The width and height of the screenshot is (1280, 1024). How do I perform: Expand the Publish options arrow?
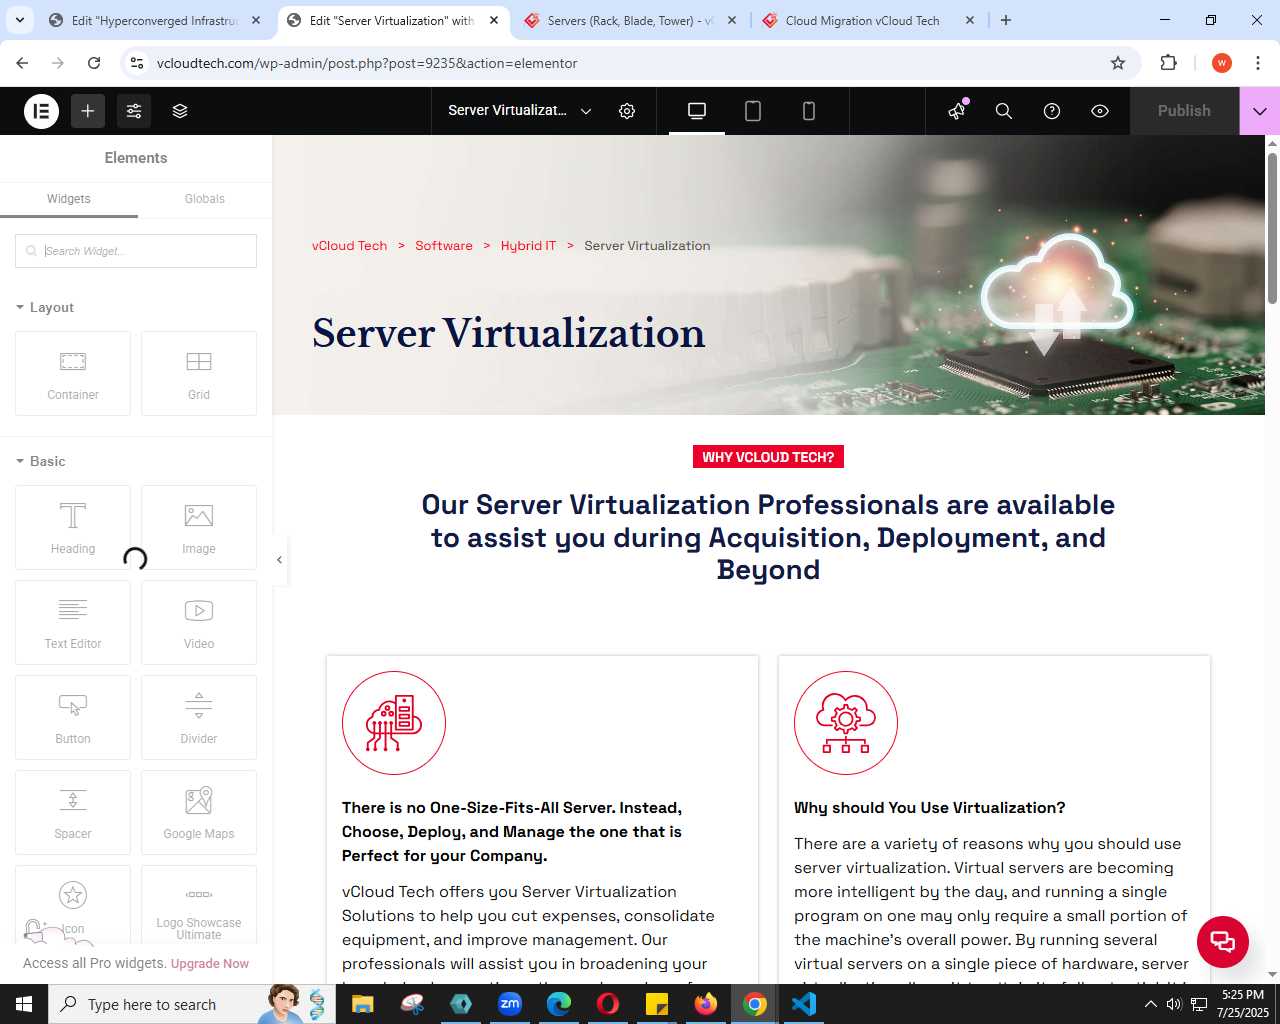coord(1260,111)
